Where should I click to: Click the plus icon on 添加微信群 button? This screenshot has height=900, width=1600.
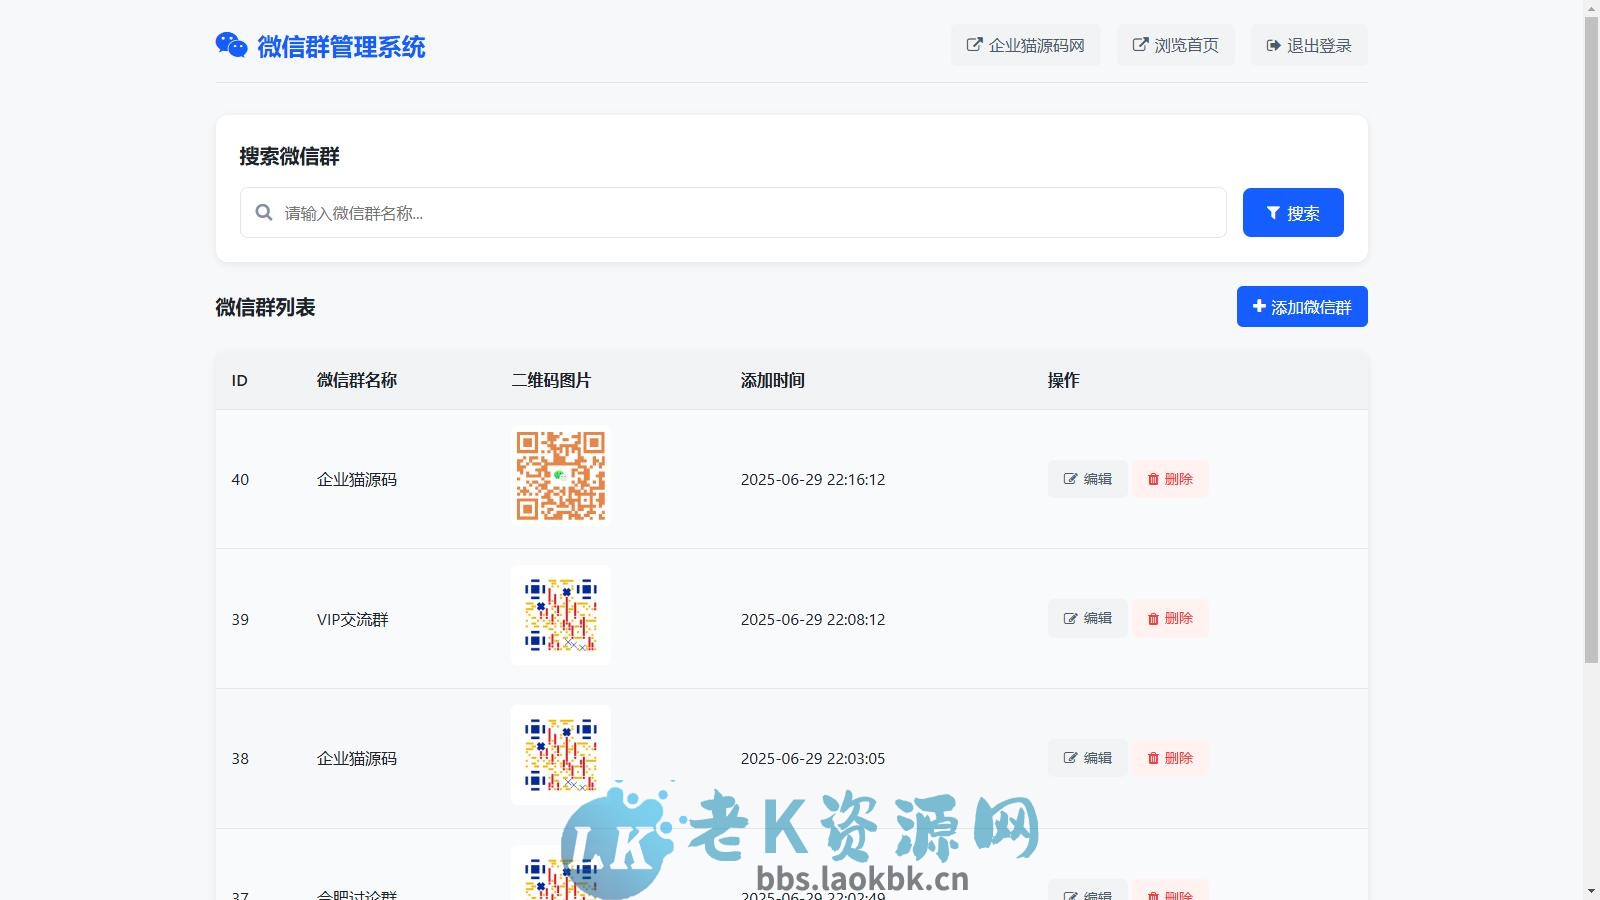pos(1258,307)
